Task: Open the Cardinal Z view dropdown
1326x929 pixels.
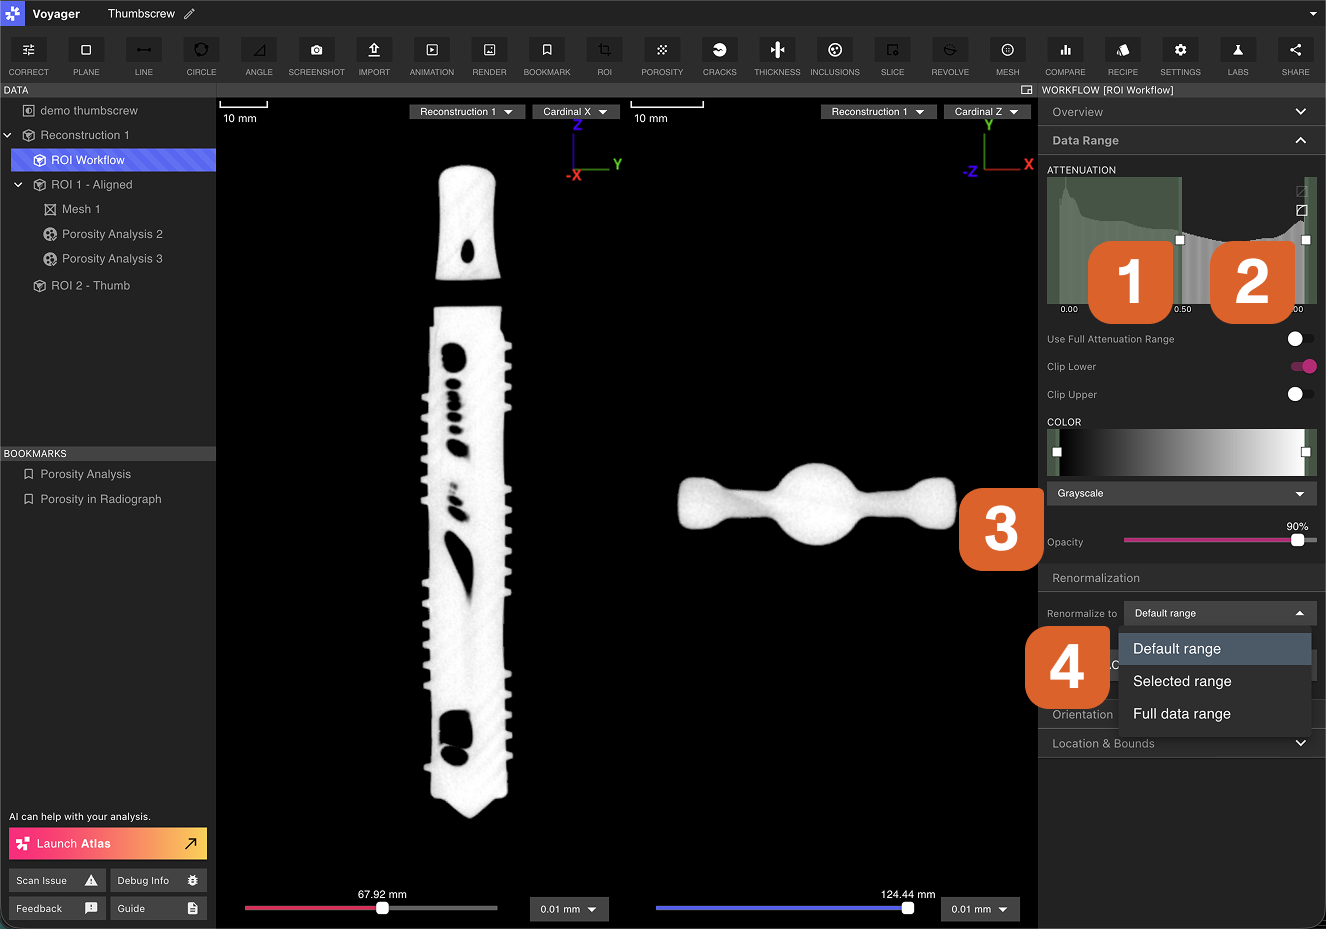Action: point(986,112)
